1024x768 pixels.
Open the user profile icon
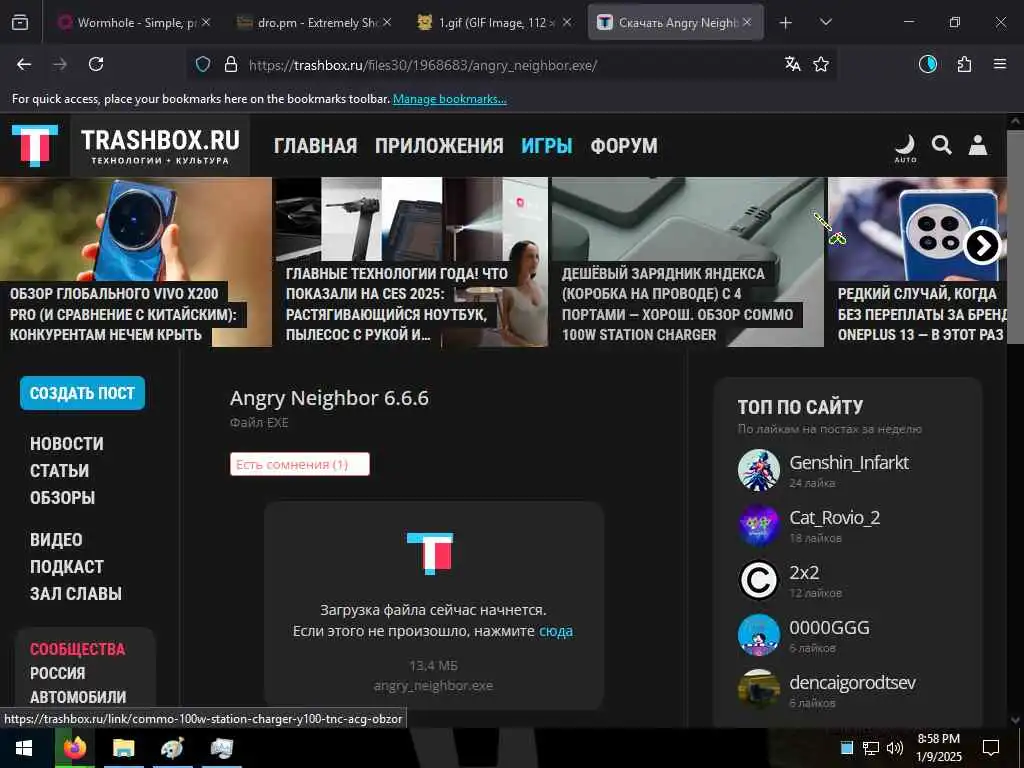coord(978,144)
